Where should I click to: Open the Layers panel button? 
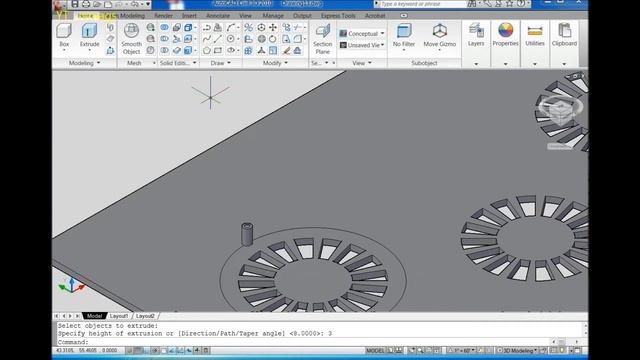pyautogui.click(x=476, y=35)
